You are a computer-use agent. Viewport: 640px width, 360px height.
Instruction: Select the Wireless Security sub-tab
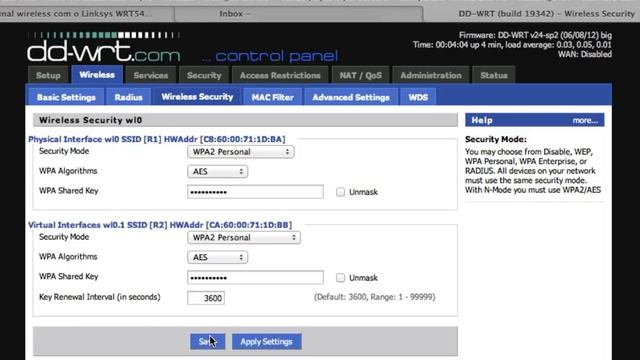click(197, 96)
